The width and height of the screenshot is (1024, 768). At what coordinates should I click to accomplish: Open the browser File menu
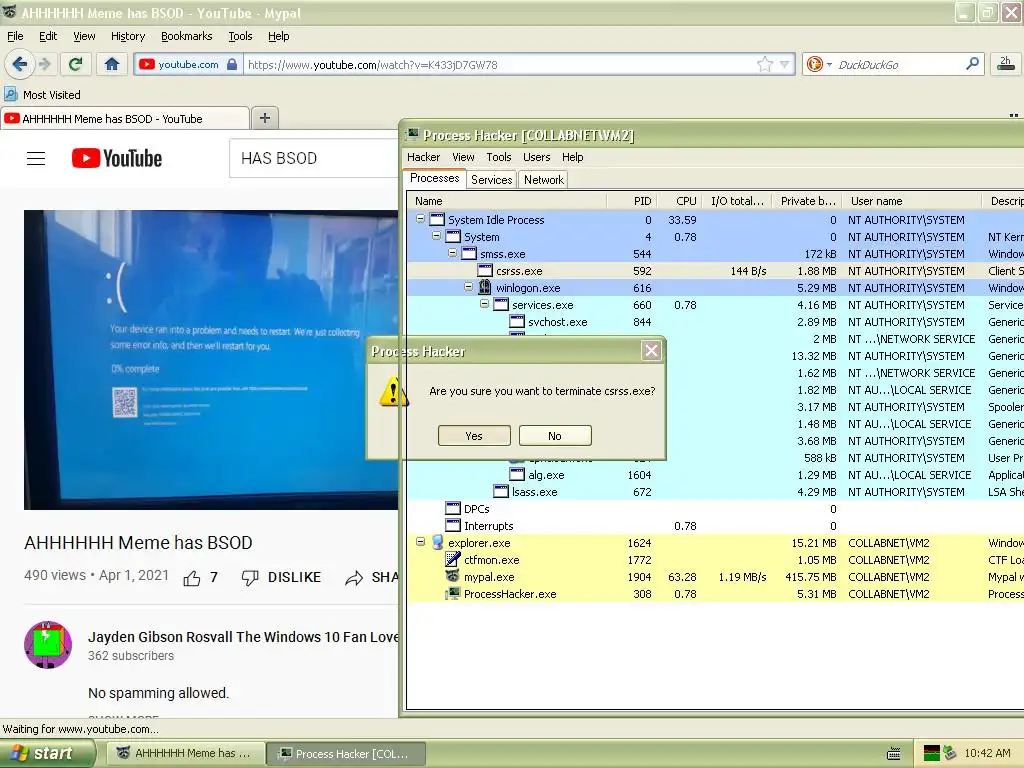pyautogui.click(x=15, y=36)
